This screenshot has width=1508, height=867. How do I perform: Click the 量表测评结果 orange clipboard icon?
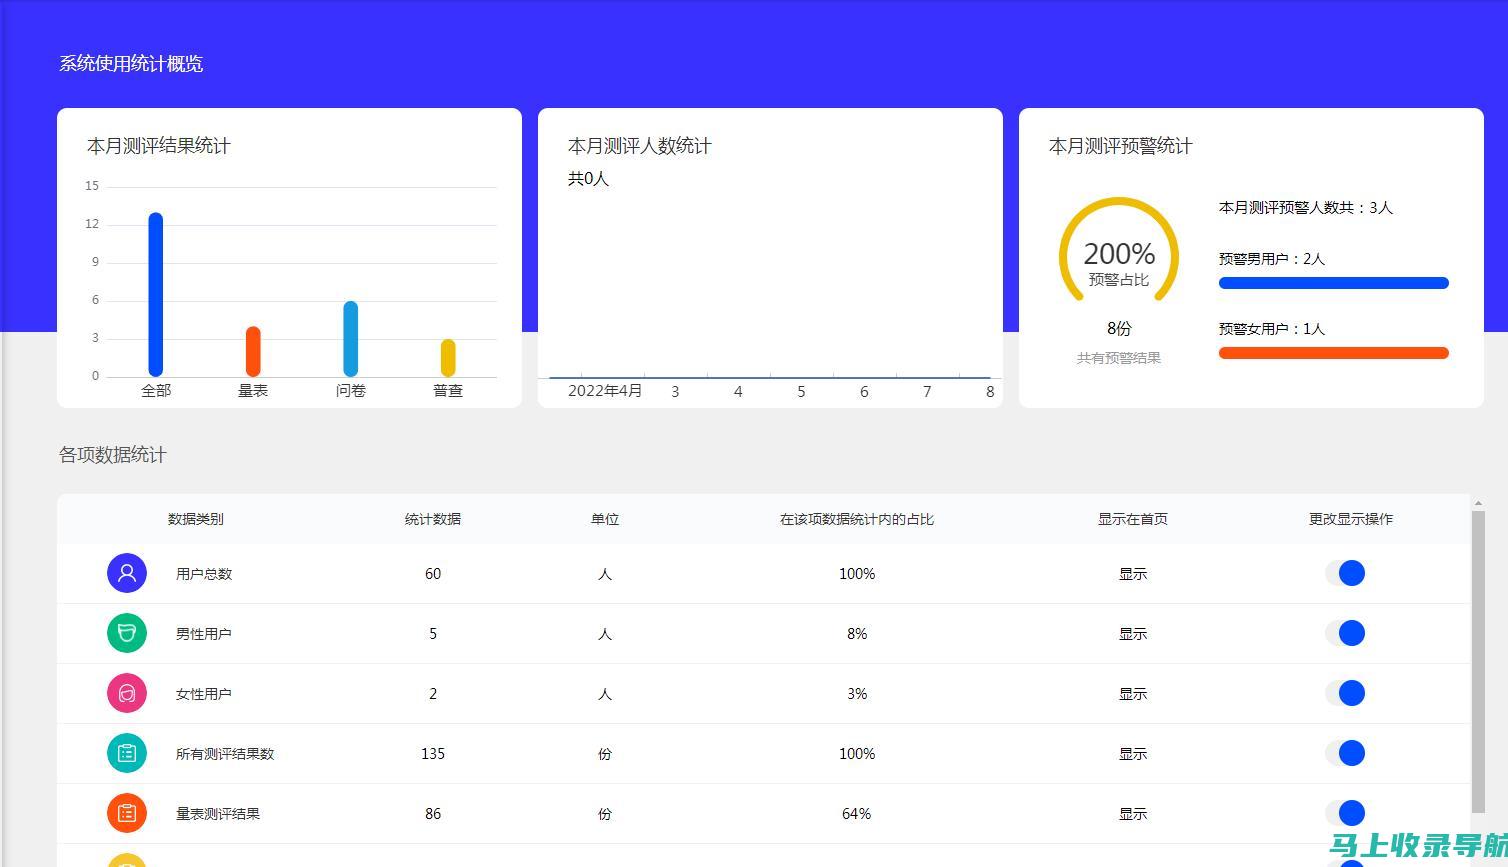(127, 813)
